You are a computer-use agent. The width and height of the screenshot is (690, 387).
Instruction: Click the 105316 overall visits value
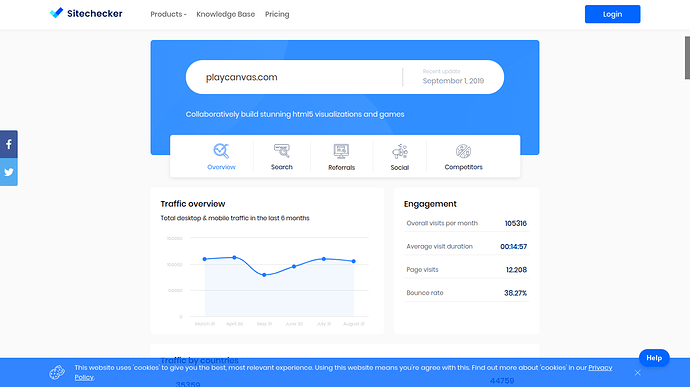pyautogui.click(x=515, y=223)
